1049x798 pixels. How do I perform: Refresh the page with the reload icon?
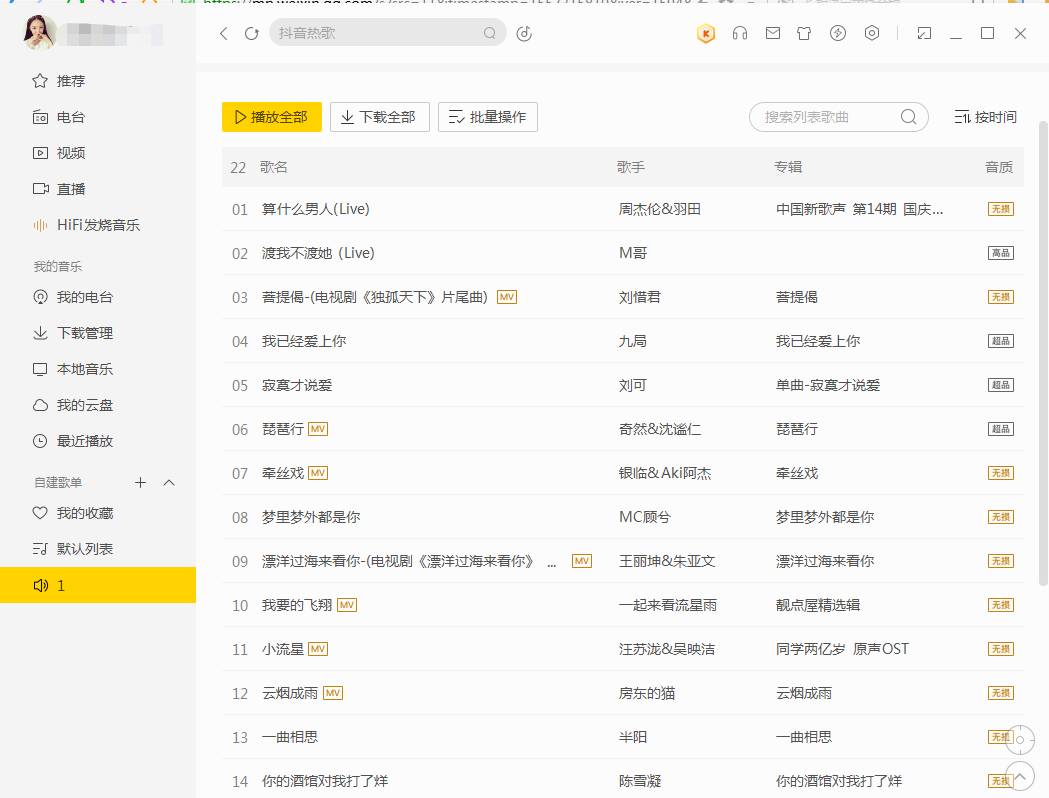252,33
